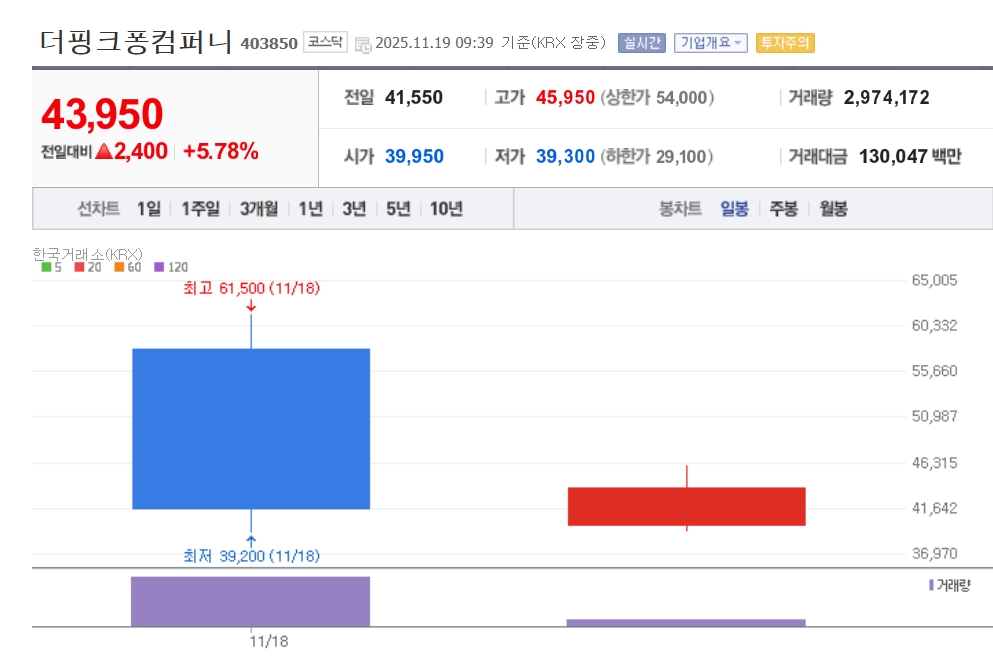Click the 실시간 real-time badge
This screenshot has height=669, width=993.
tap(642, 43)
